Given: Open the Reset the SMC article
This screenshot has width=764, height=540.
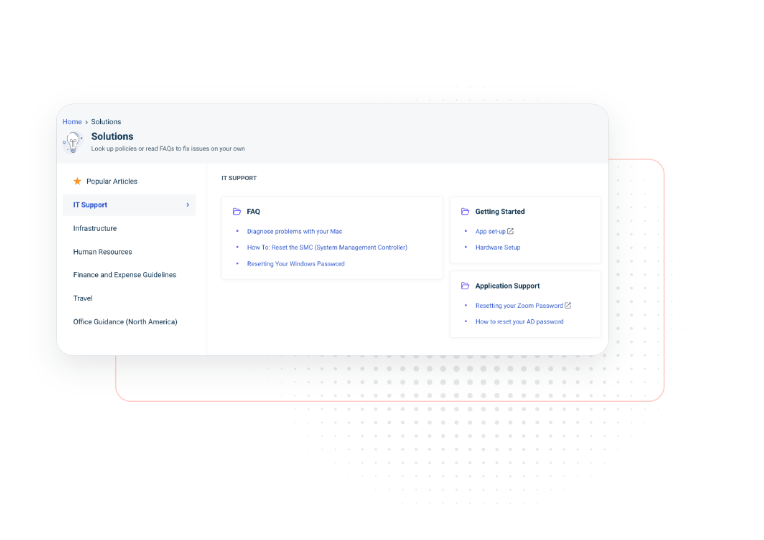Looking at the screenshot, I should tap(327, 248).
